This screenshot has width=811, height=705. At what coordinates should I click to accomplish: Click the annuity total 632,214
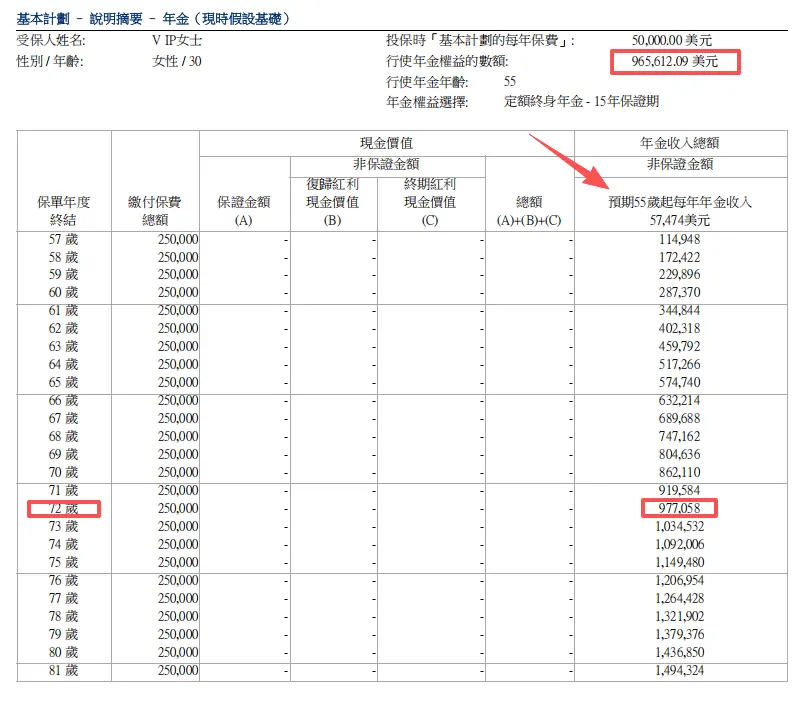tap(680, 401)
